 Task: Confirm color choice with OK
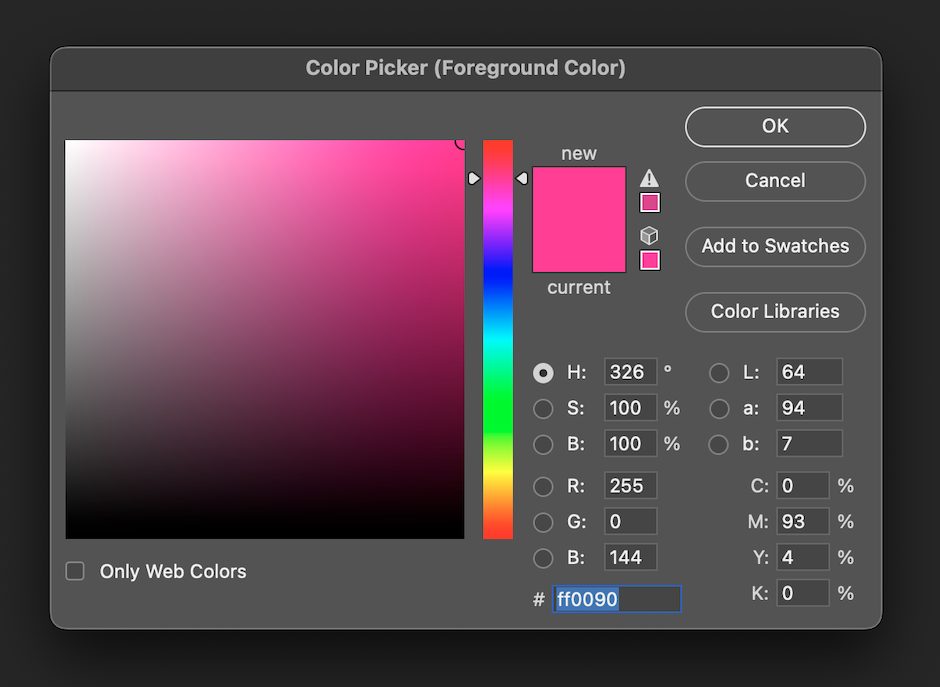[x=775, y=127]
